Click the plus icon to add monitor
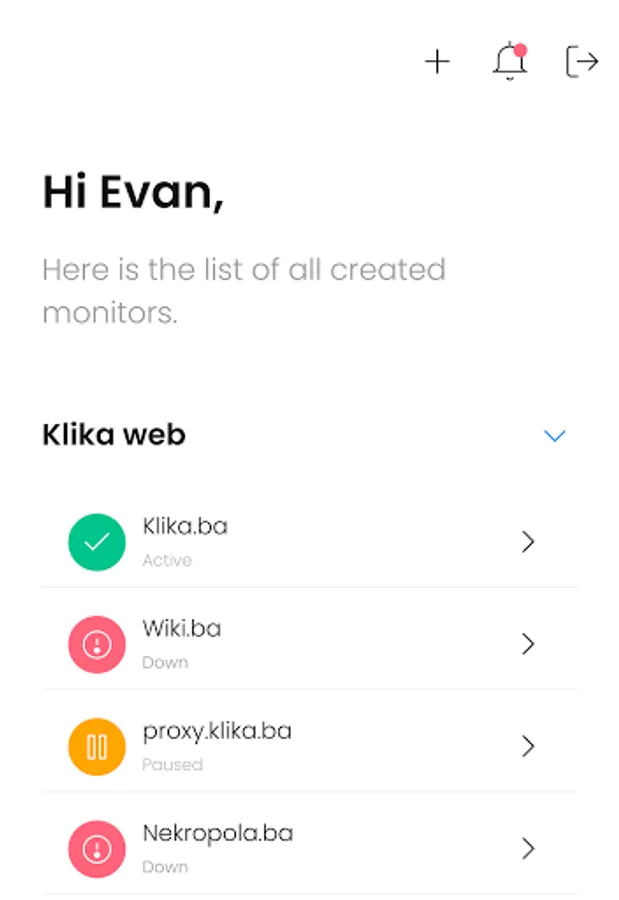The width and height of the screenshot is (619, 900). click(x=437, y=61)
